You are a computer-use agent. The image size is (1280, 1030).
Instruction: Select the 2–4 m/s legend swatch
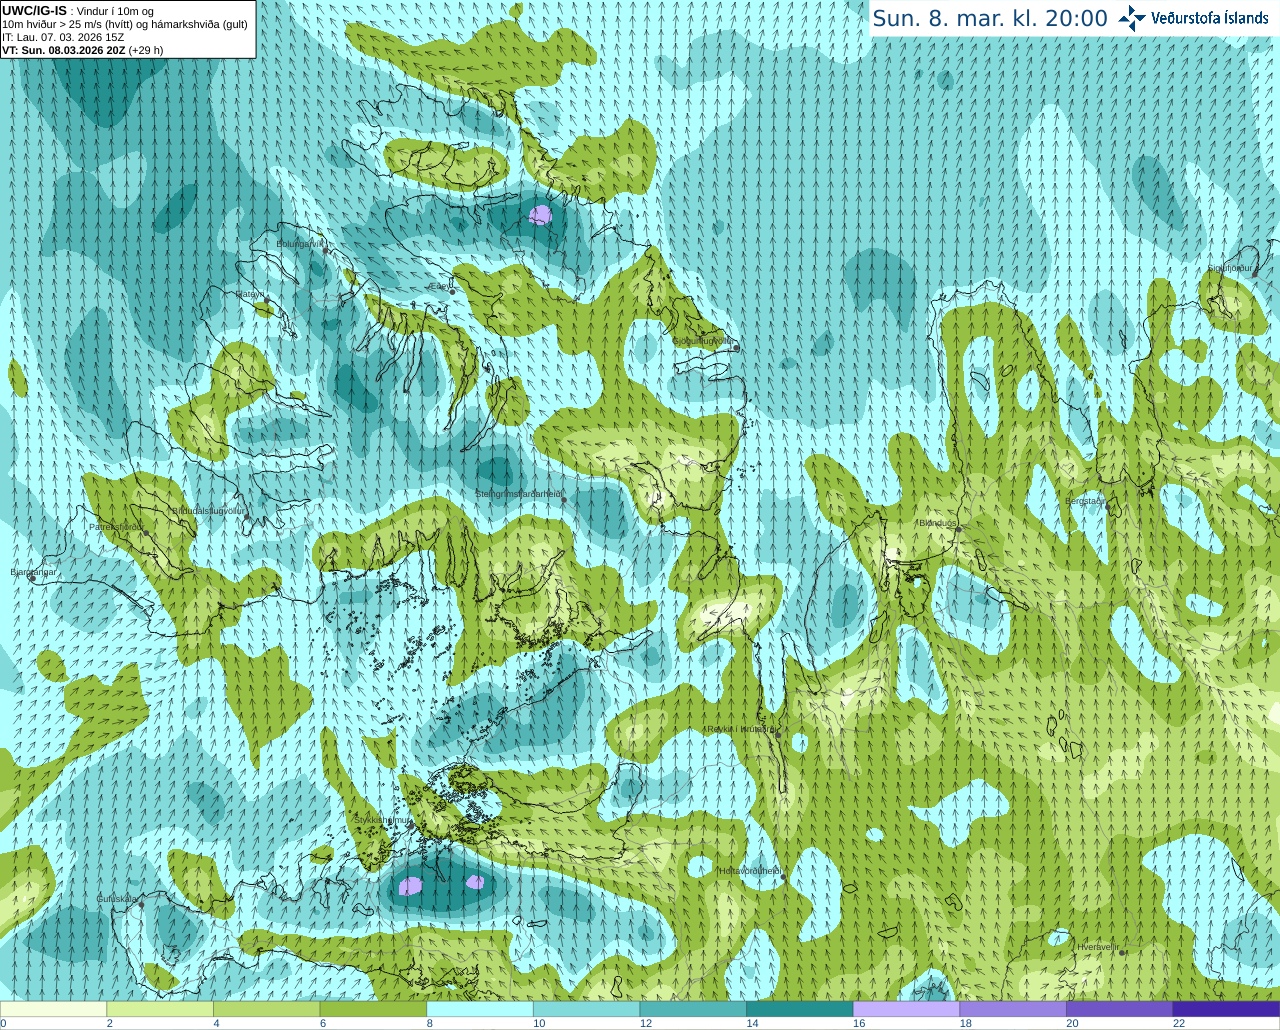(x=160, y=1009)
